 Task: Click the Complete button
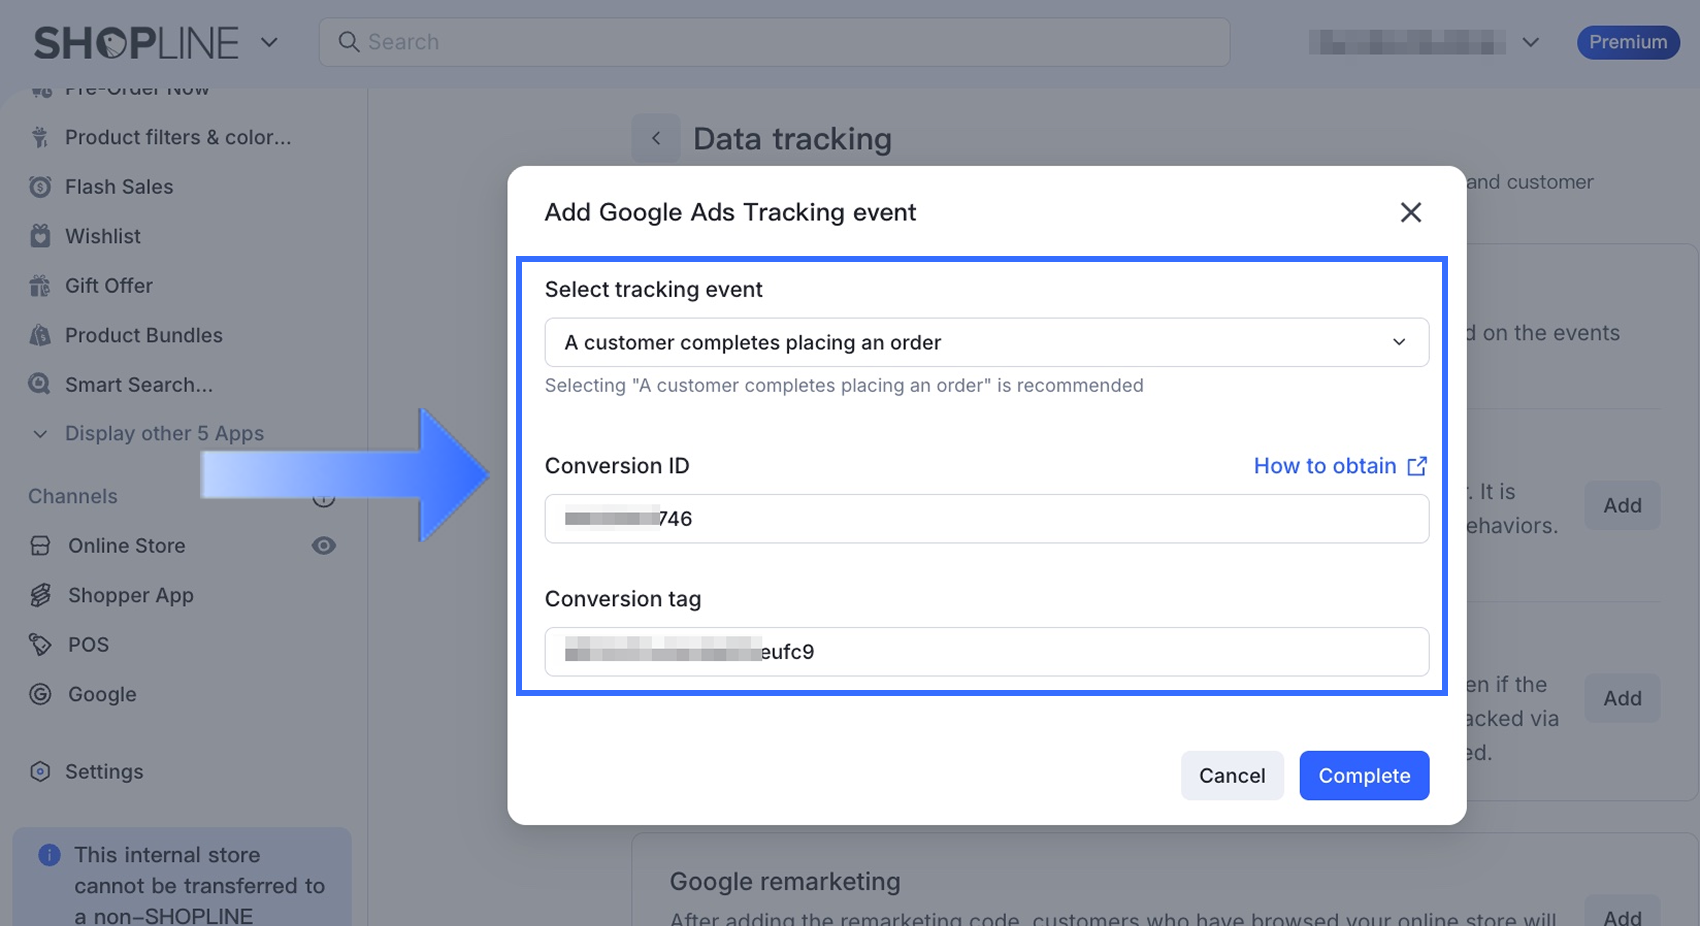click(1364, 776)
